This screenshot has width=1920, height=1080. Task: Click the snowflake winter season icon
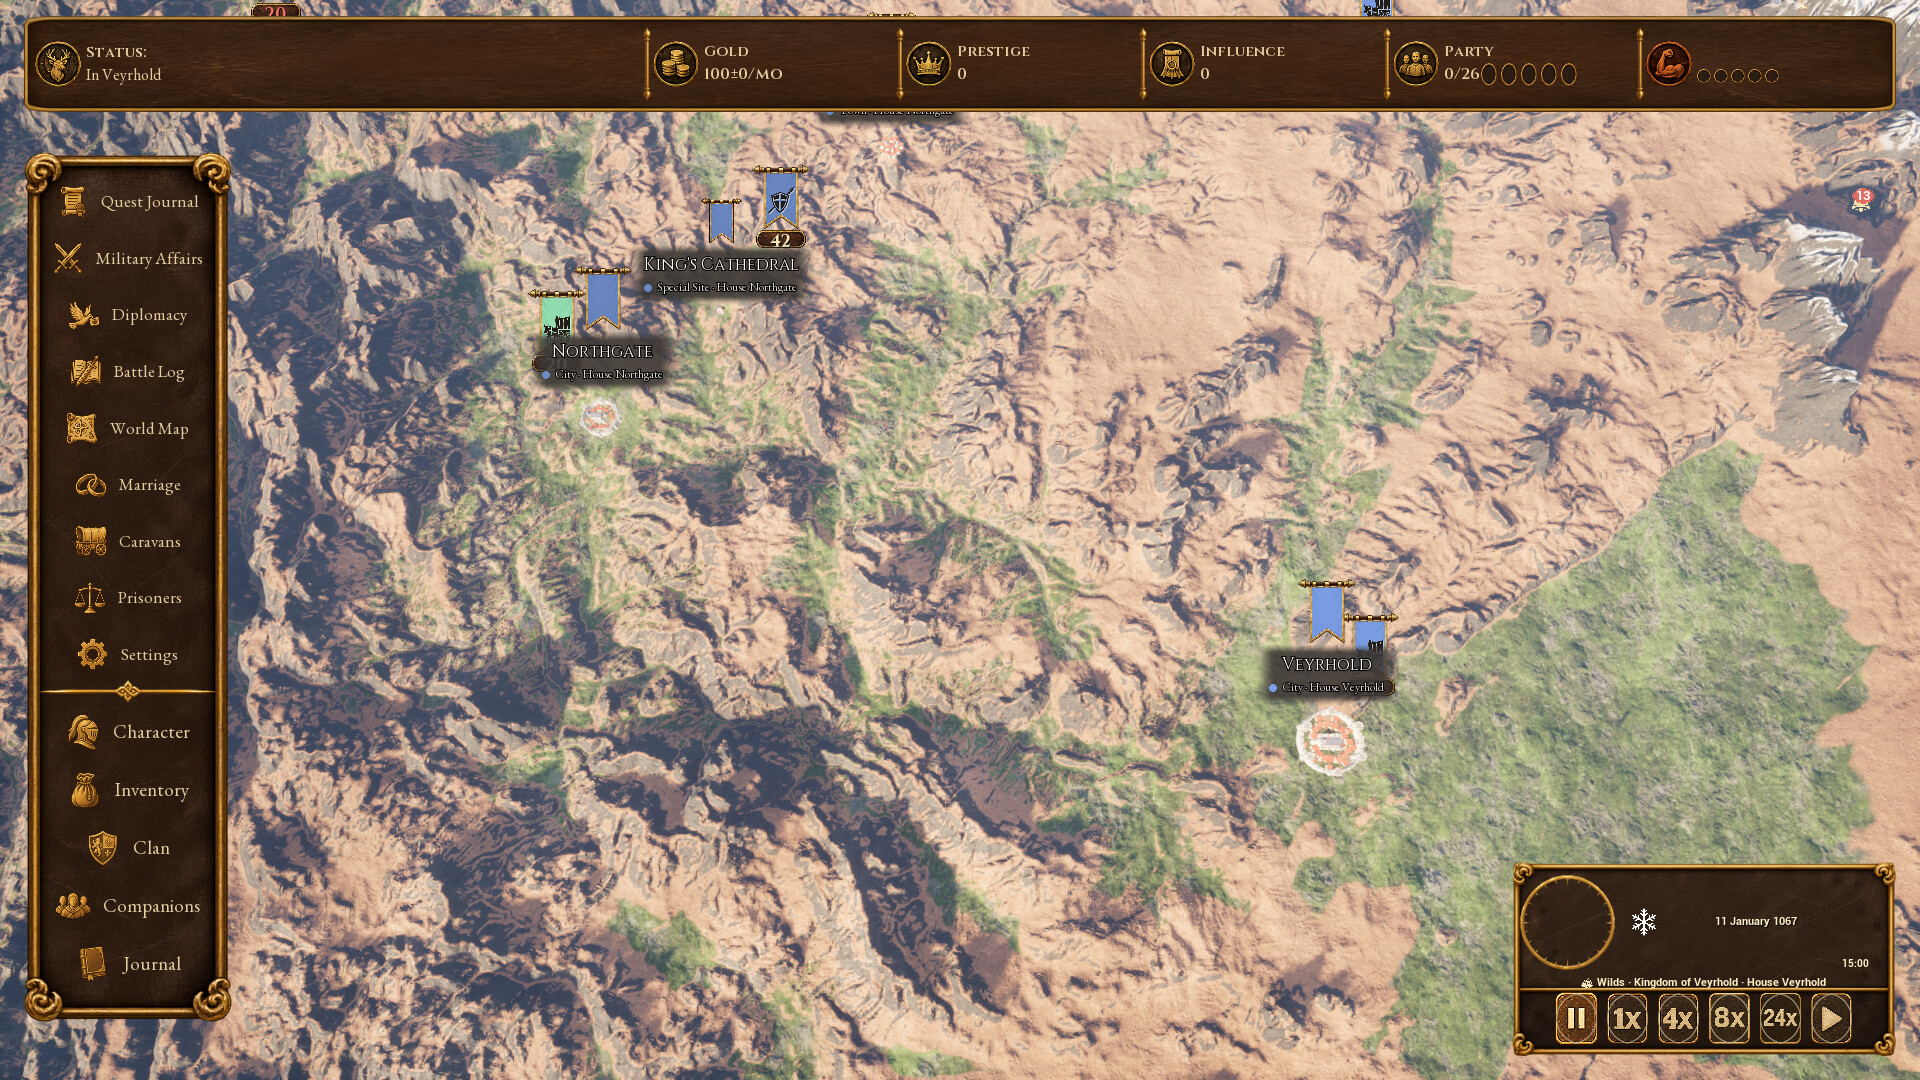tap(1644, 922)
